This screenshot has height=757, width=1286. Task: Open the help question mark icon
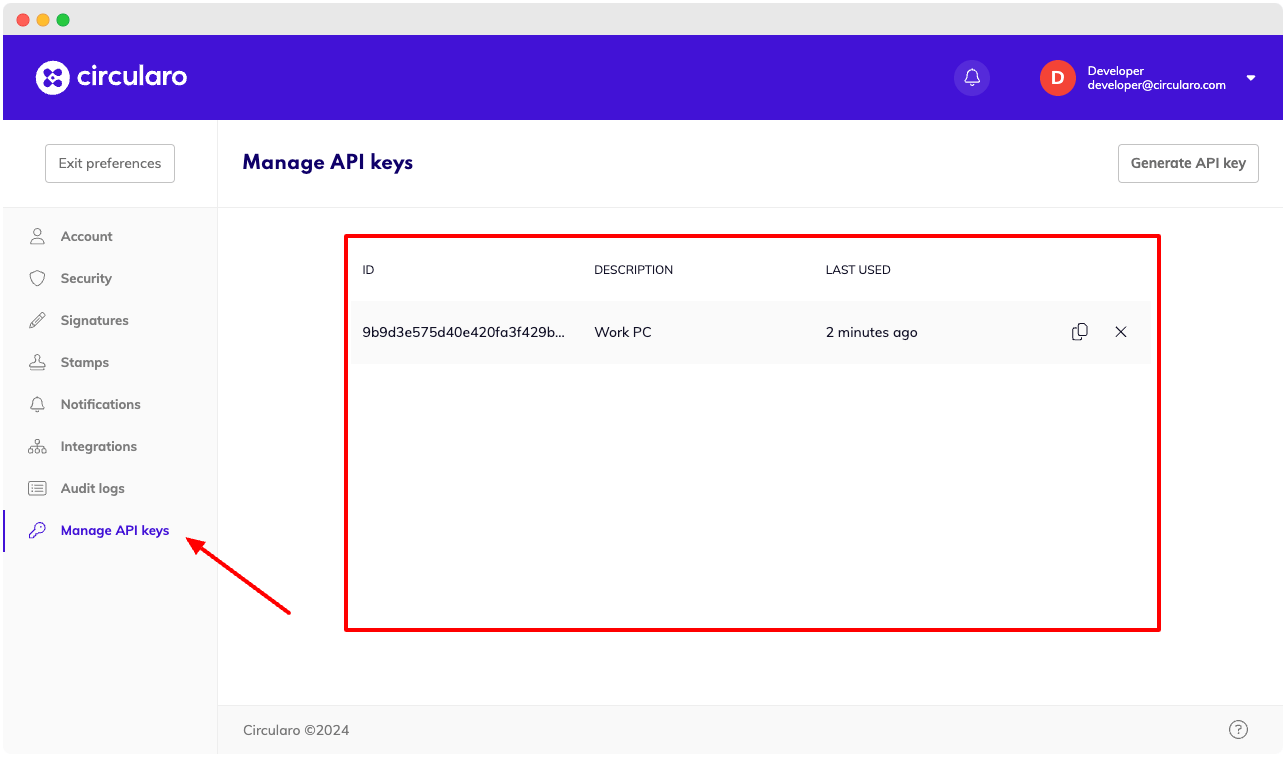pyautogui.click(x=1238, y=729)
